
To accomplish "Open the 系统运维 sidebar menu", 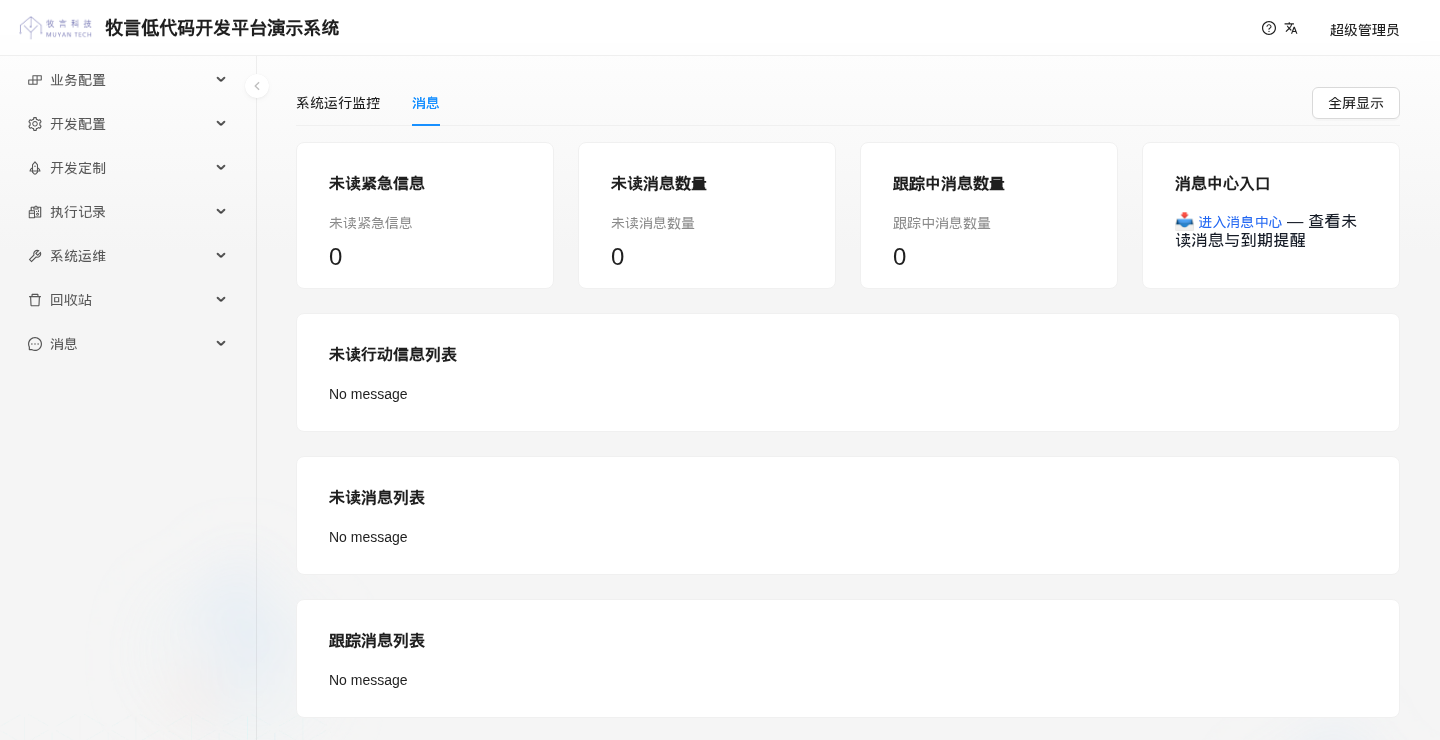I will pyautogui.click(x=128, y=256).
